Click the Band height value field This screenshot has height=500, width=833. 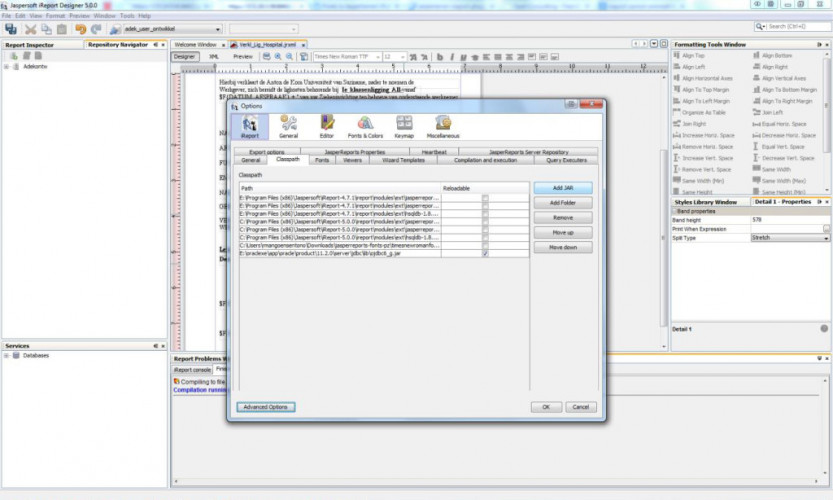coord(790,220)
